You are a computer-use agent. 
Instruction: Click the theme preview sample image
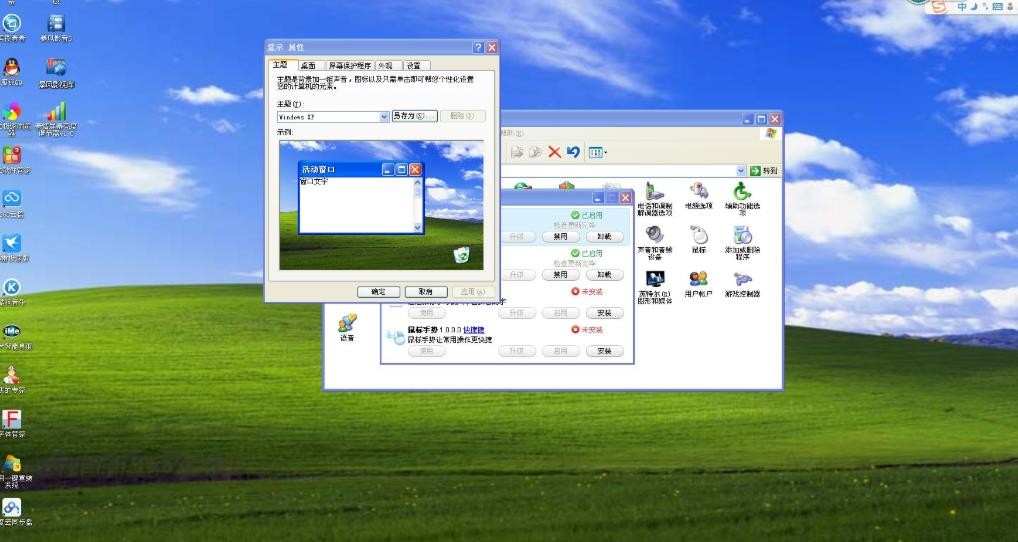[x=381, y=205]
